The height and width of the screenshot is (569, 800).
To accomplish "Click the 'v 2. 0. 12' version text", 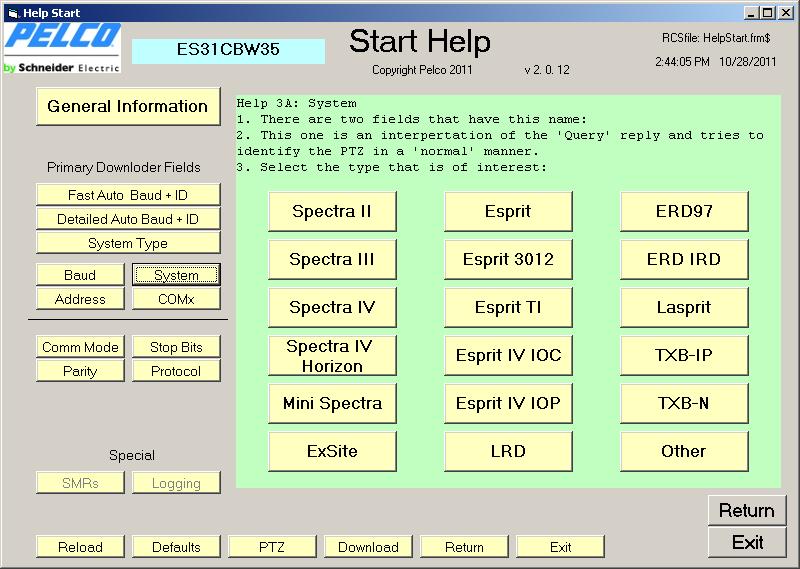I will pyautogui.click(x=547, y=70).
